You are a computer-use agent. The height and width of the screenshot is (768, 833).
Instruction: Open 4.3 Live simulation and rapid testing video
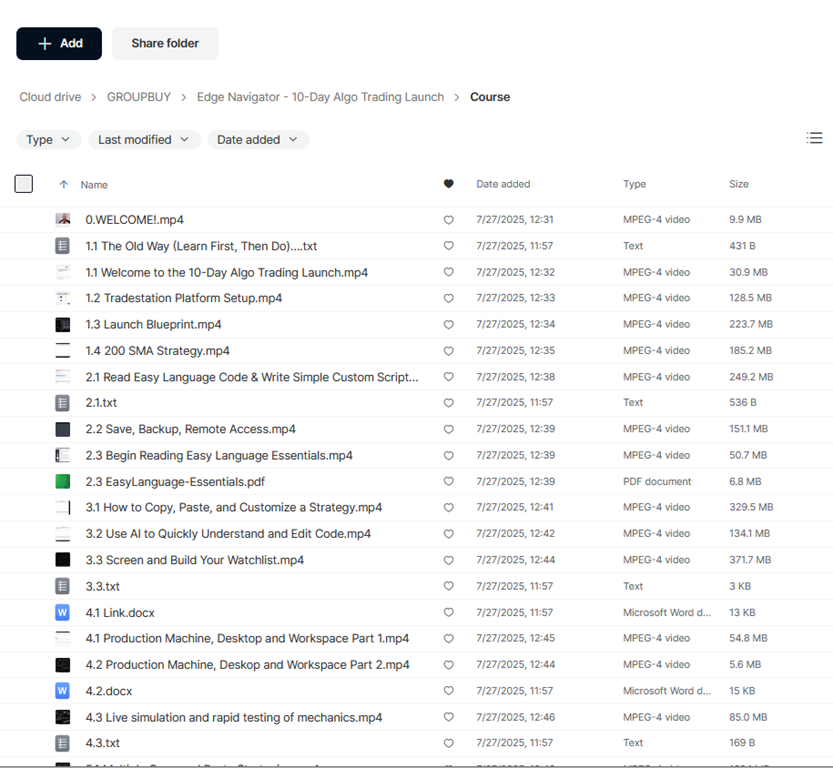pyautogui.click(x=234, y=718)
